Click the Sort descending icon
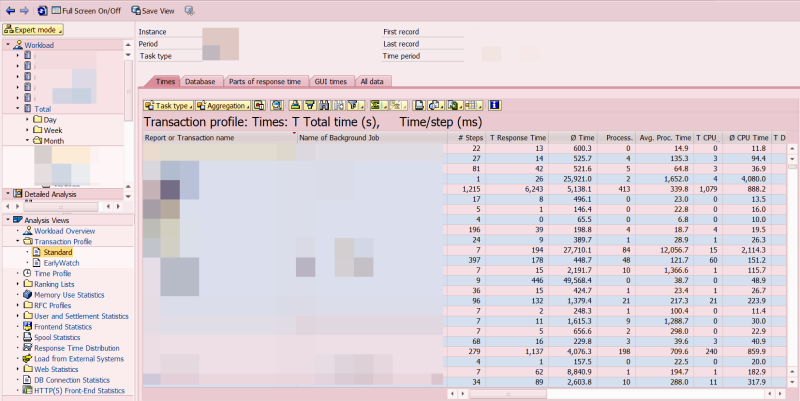This screenshot has width=800, height=401. point(310,106)
